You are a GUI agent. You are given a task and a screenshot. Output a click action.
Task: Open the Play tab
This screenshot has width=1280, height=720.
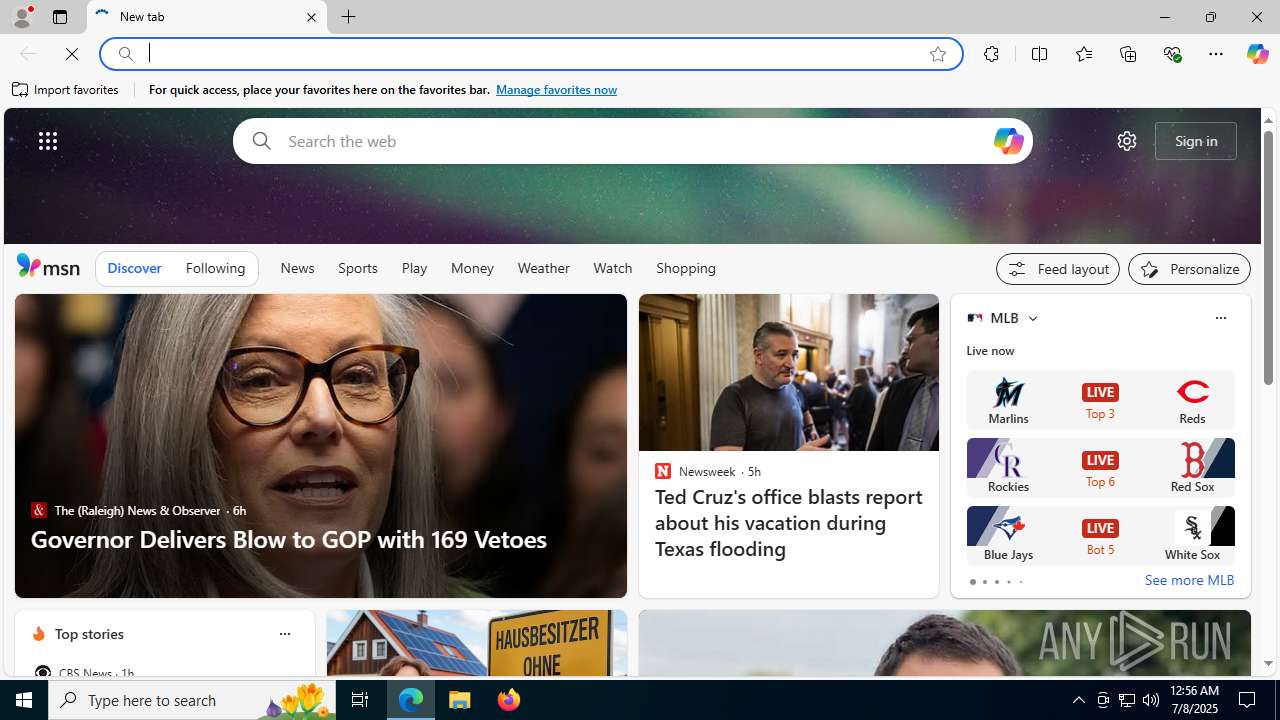tap(414, 268)
